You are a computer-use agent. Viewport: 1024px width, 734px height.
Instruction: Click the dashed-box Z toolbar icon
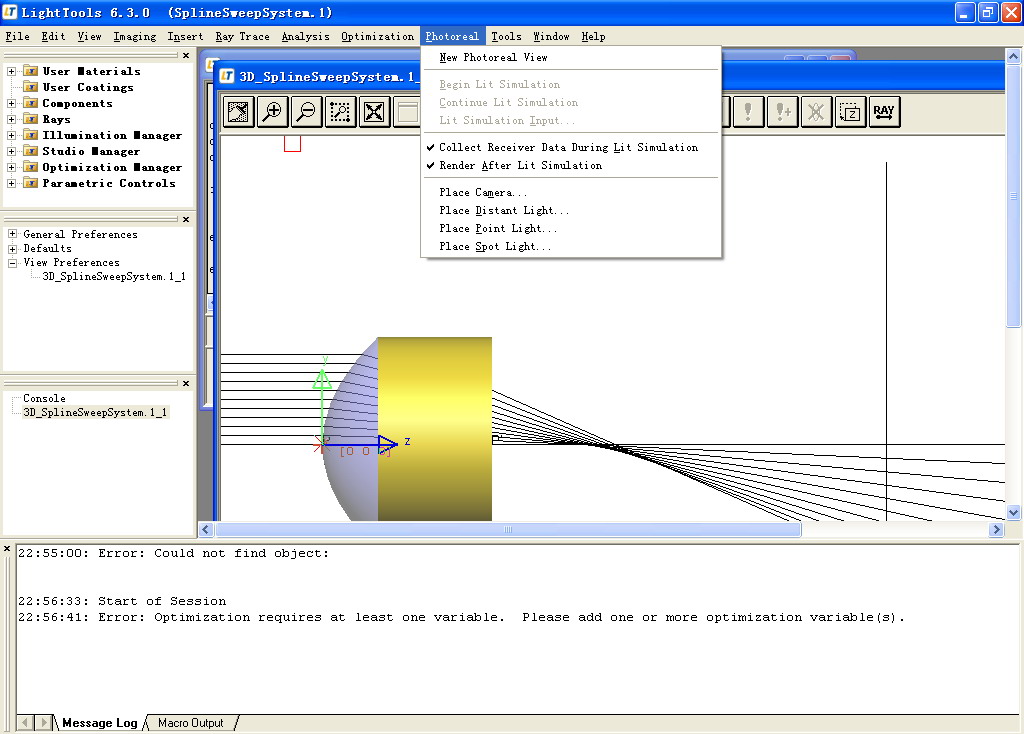850,112
